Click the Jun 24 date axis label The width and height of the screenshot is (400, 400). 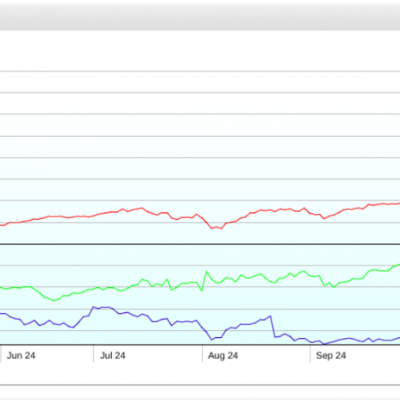point(21,356)
